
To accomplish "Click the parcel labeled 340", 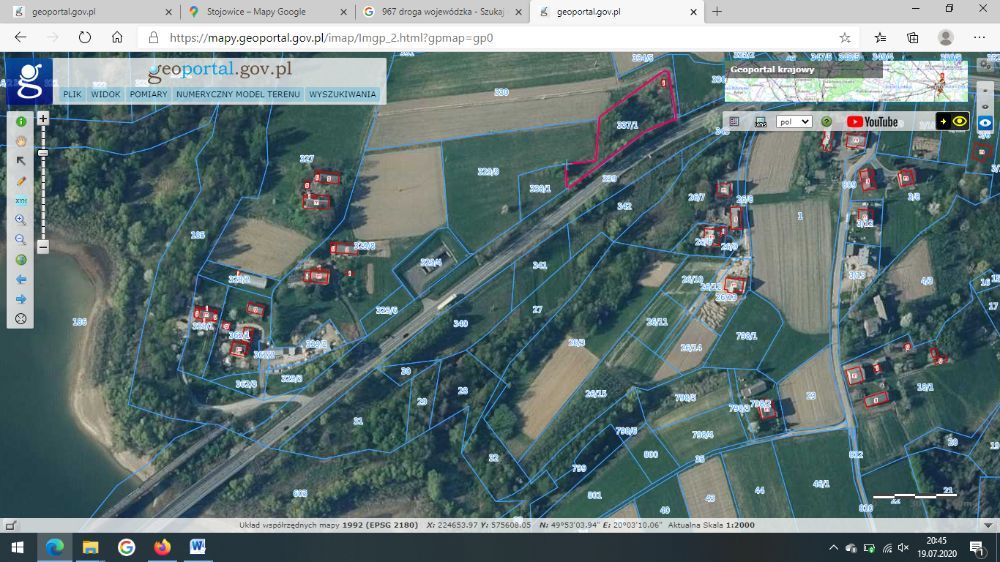I will pyautogui.click(x=460, y=323).
